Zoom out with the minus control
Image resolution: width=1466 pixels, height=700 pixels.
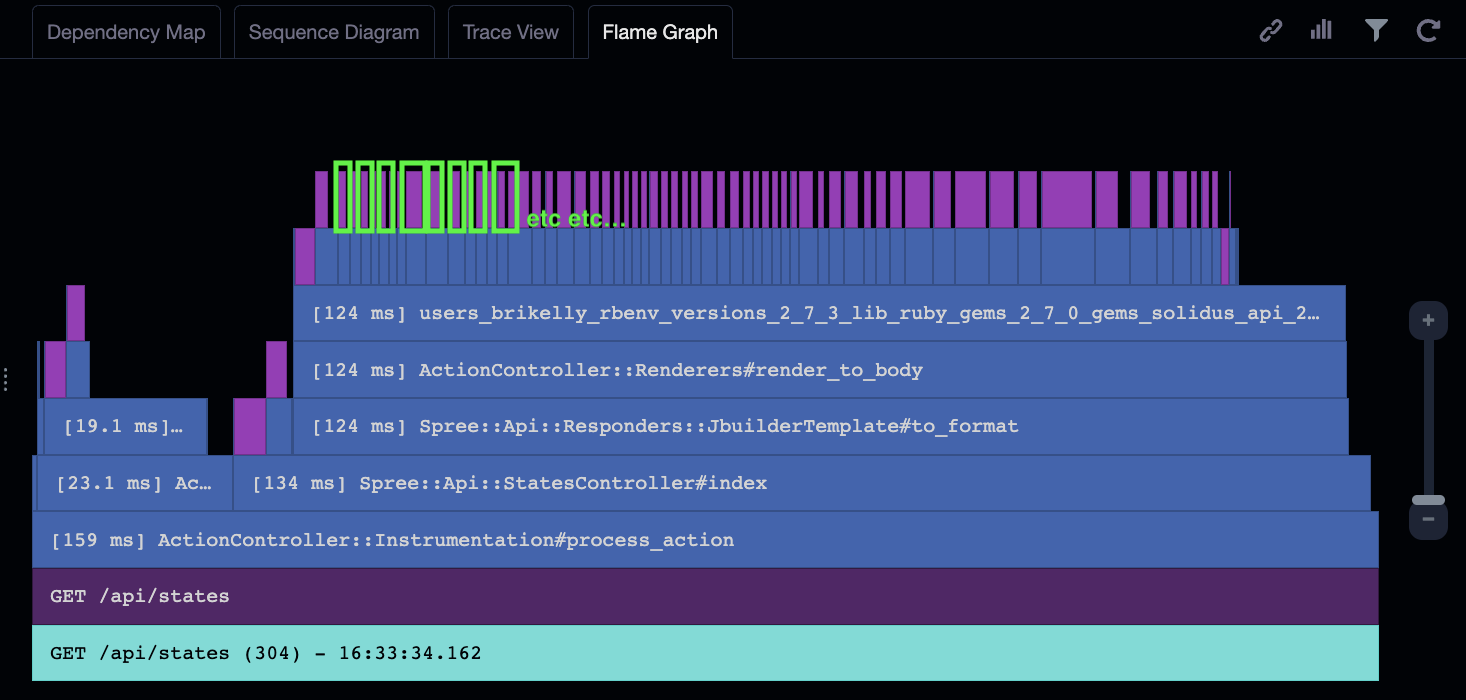click(x=1428, y=519)
